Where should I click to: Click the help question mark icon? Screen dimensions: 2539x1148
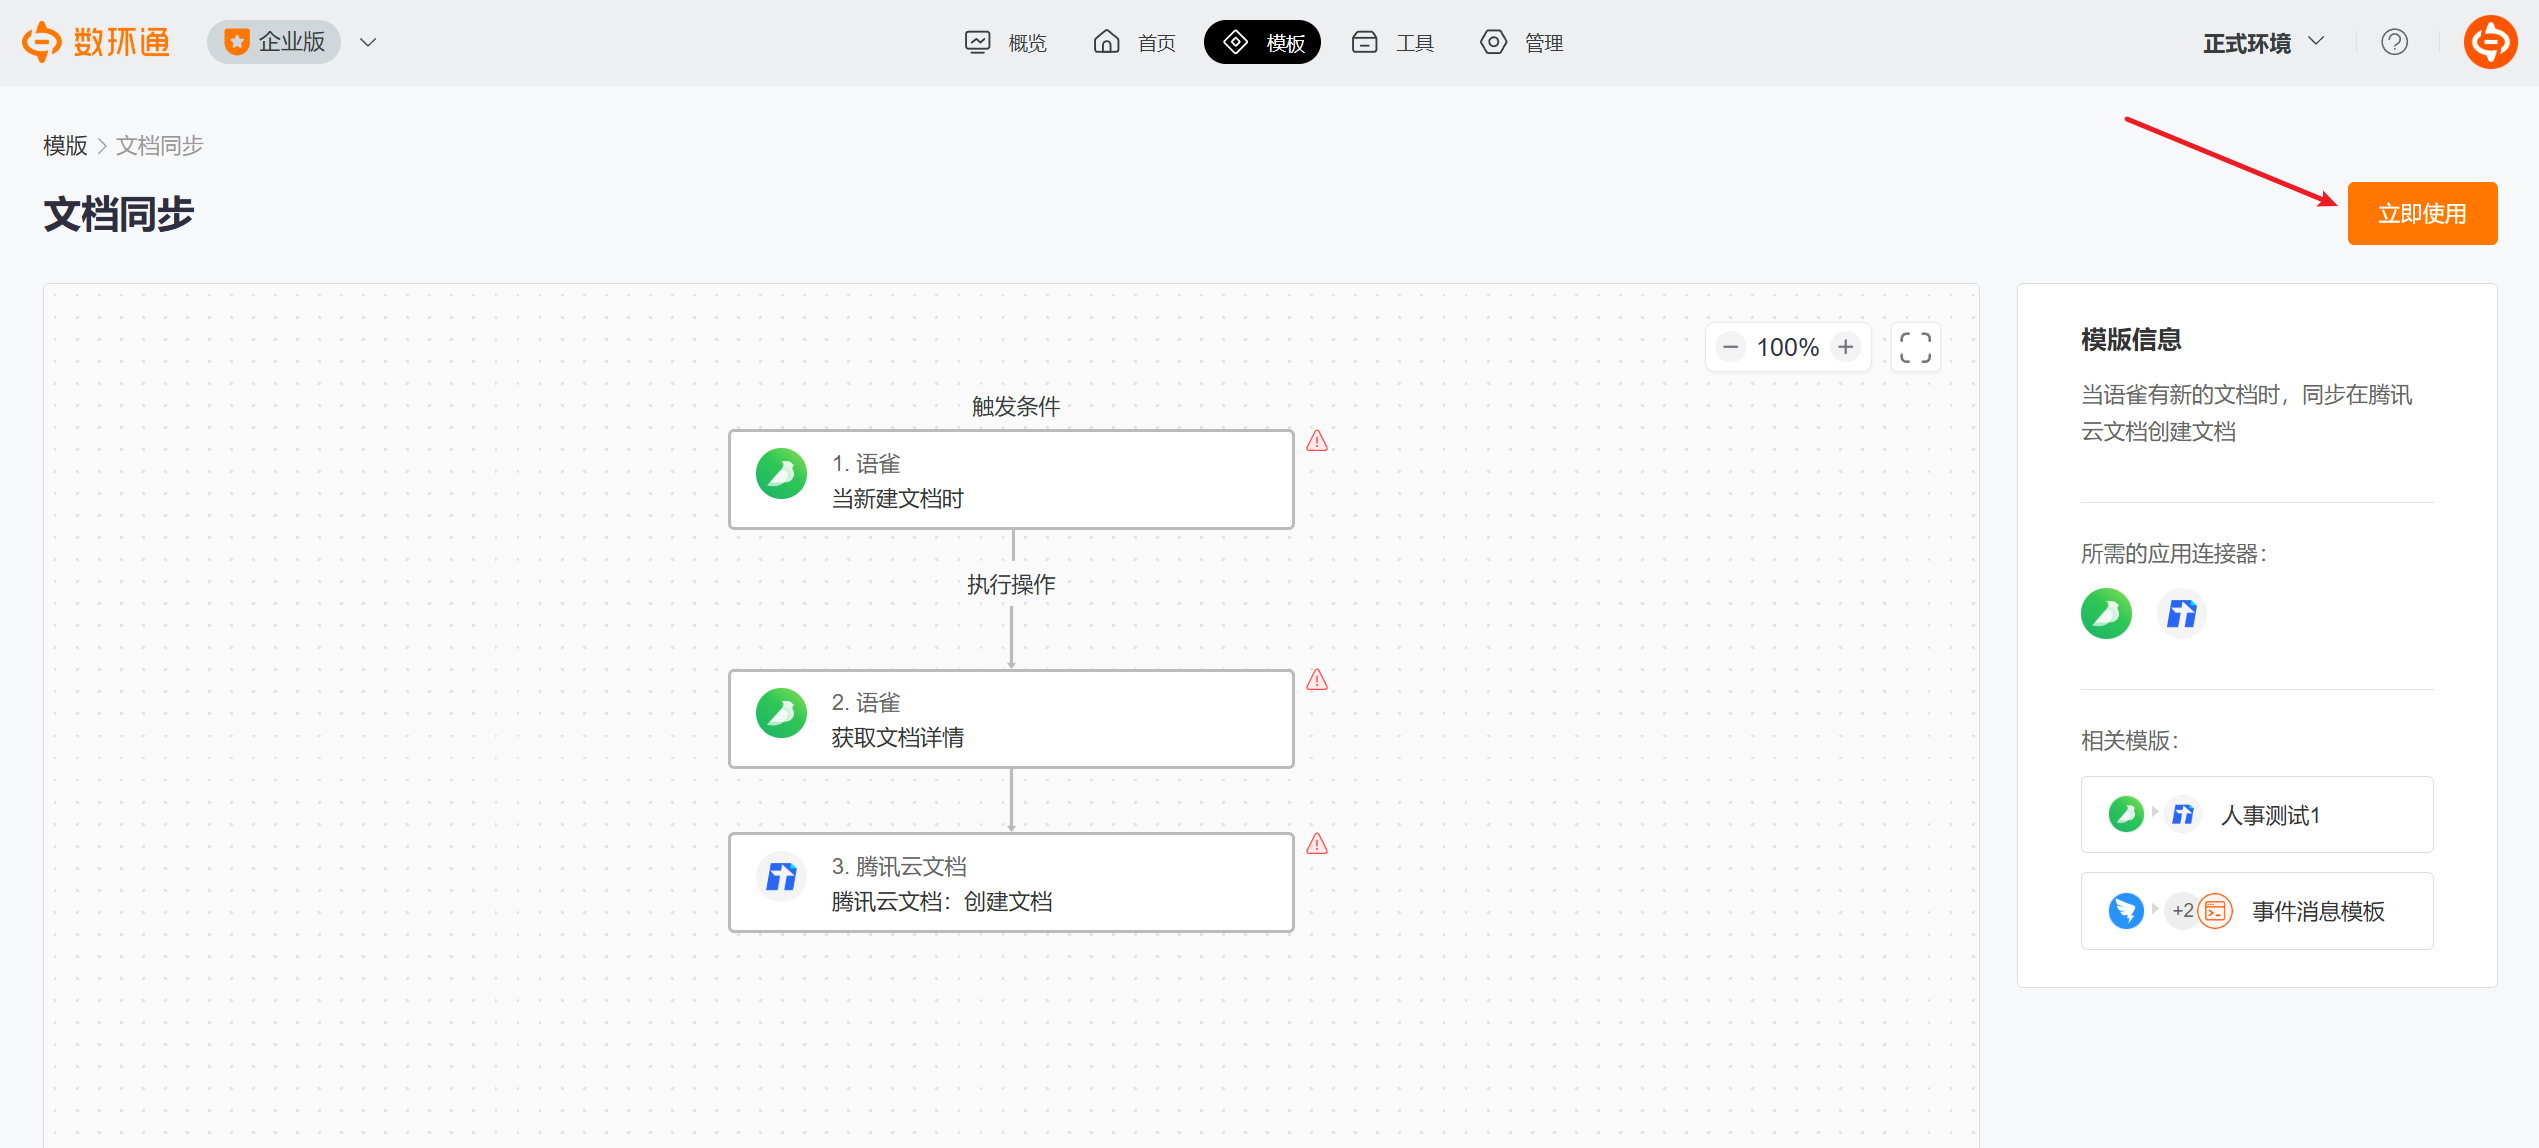coord(2394,42)
